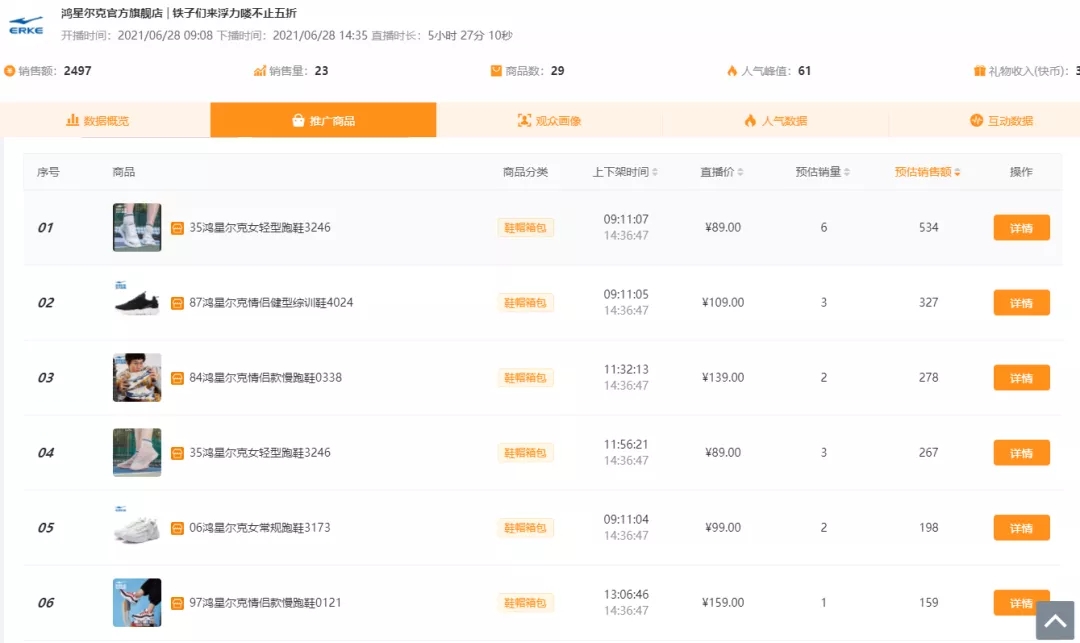Sort by 直播价 column

pyautogui.click(x=722, y=172)
